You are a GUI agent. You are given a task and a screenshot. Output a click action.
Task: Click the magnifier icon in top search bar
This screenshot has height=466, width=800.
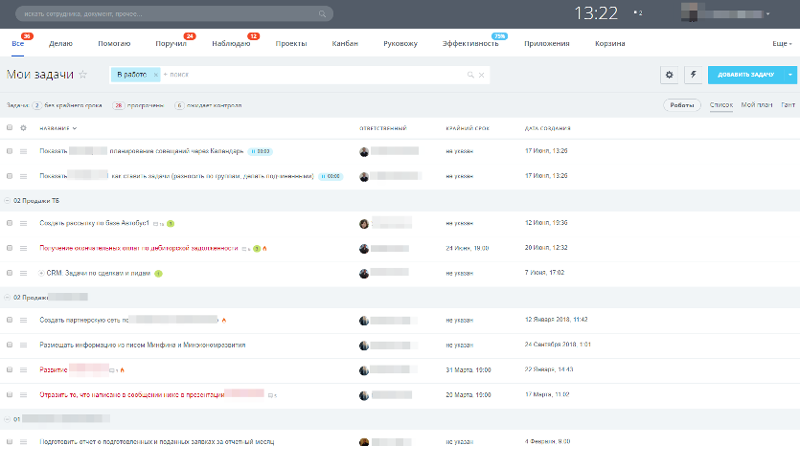coord(322,14)
